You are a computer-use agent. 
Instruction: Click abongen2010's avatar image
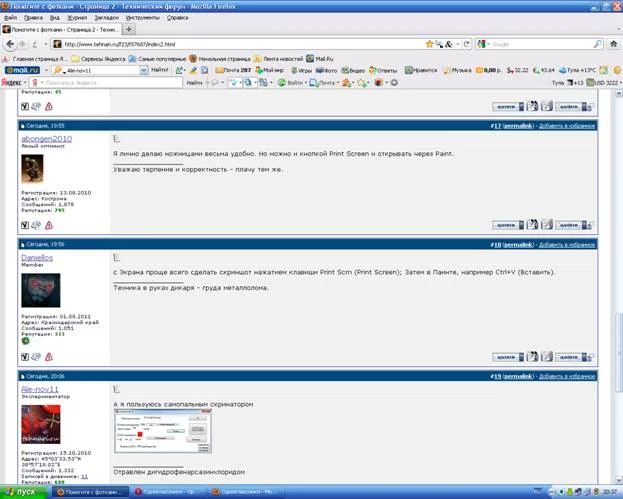(x=32, y=169)
